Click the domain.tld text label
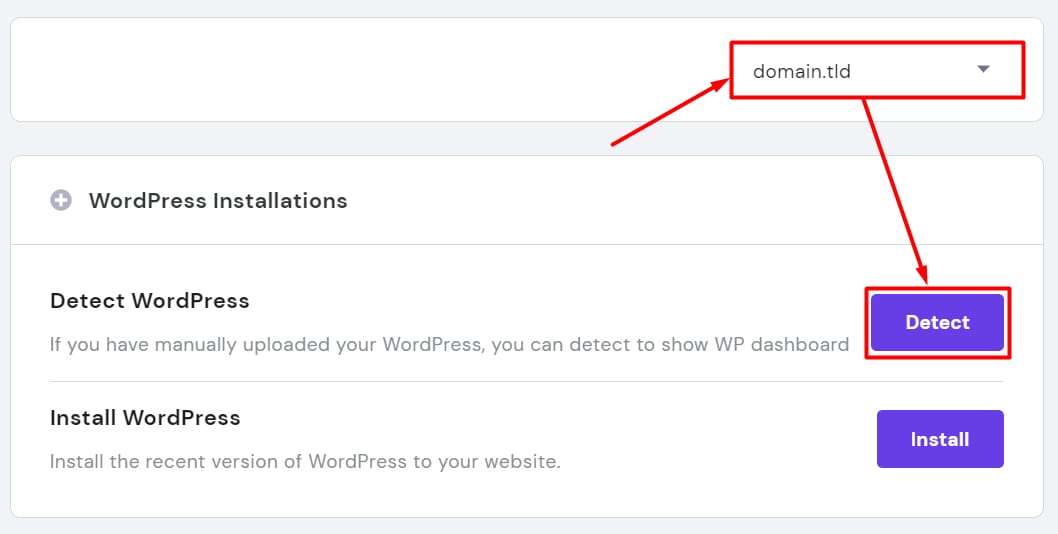 coord(802,71)
